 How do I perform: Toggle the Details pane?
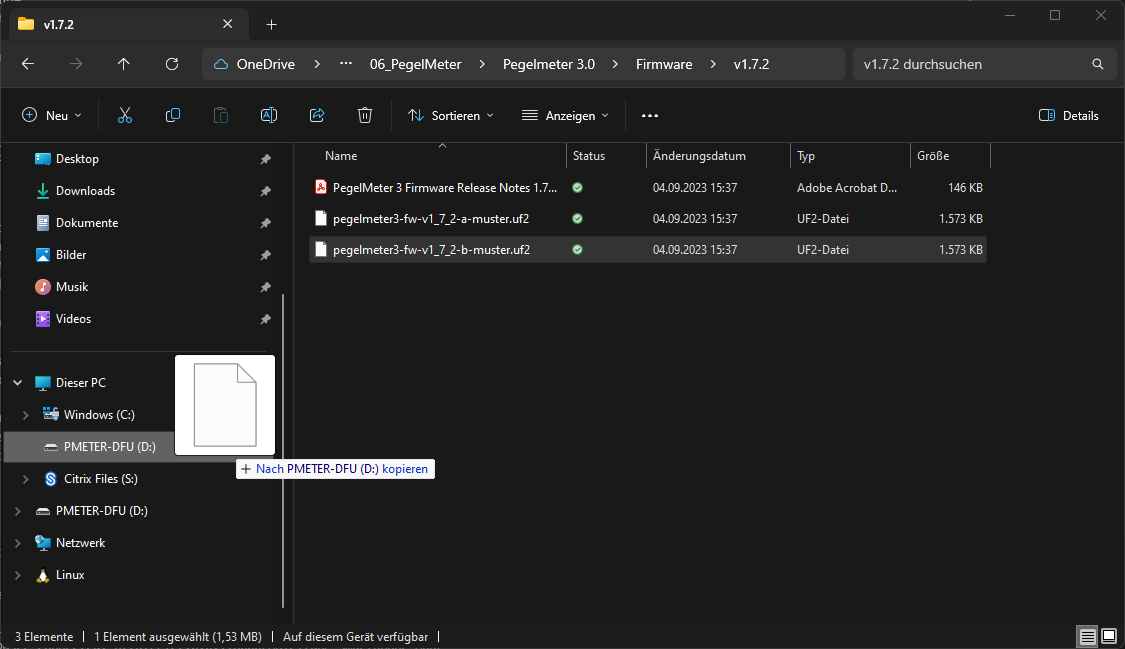[x=1069, y=115]
